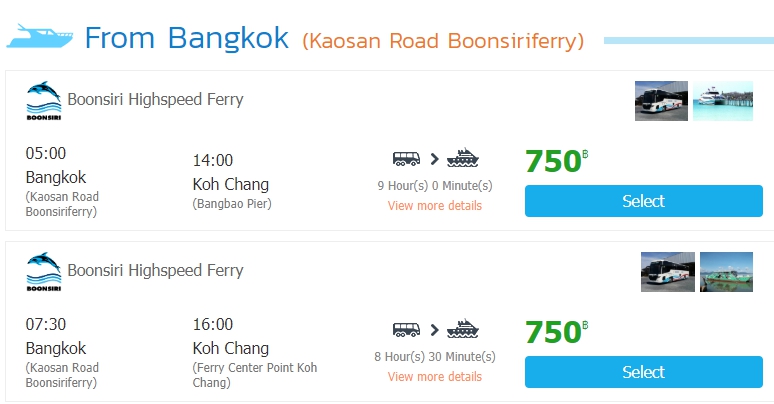Click Boonsiri Highspeed Ferry name in first listing
This screenshot has height=404, width=774.
pyautogui.click(x=155, y=100)
